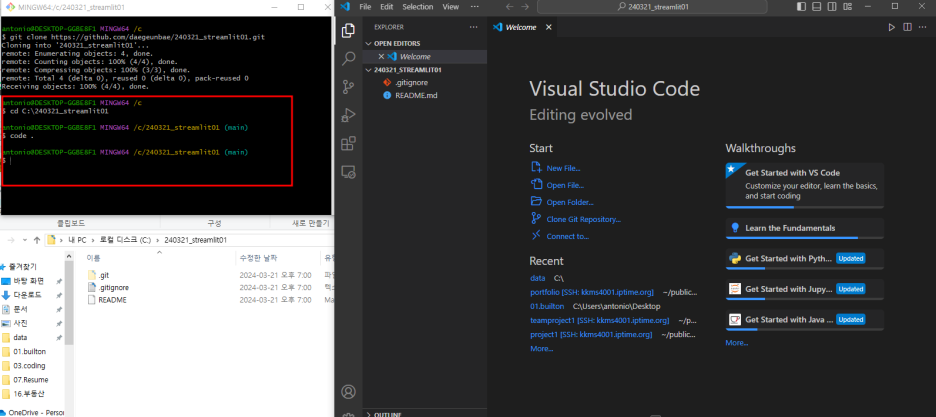Open recent 'project1' SSH workspace
The image size is (936, 417).
pyautogui.click(x=591, y=335)
